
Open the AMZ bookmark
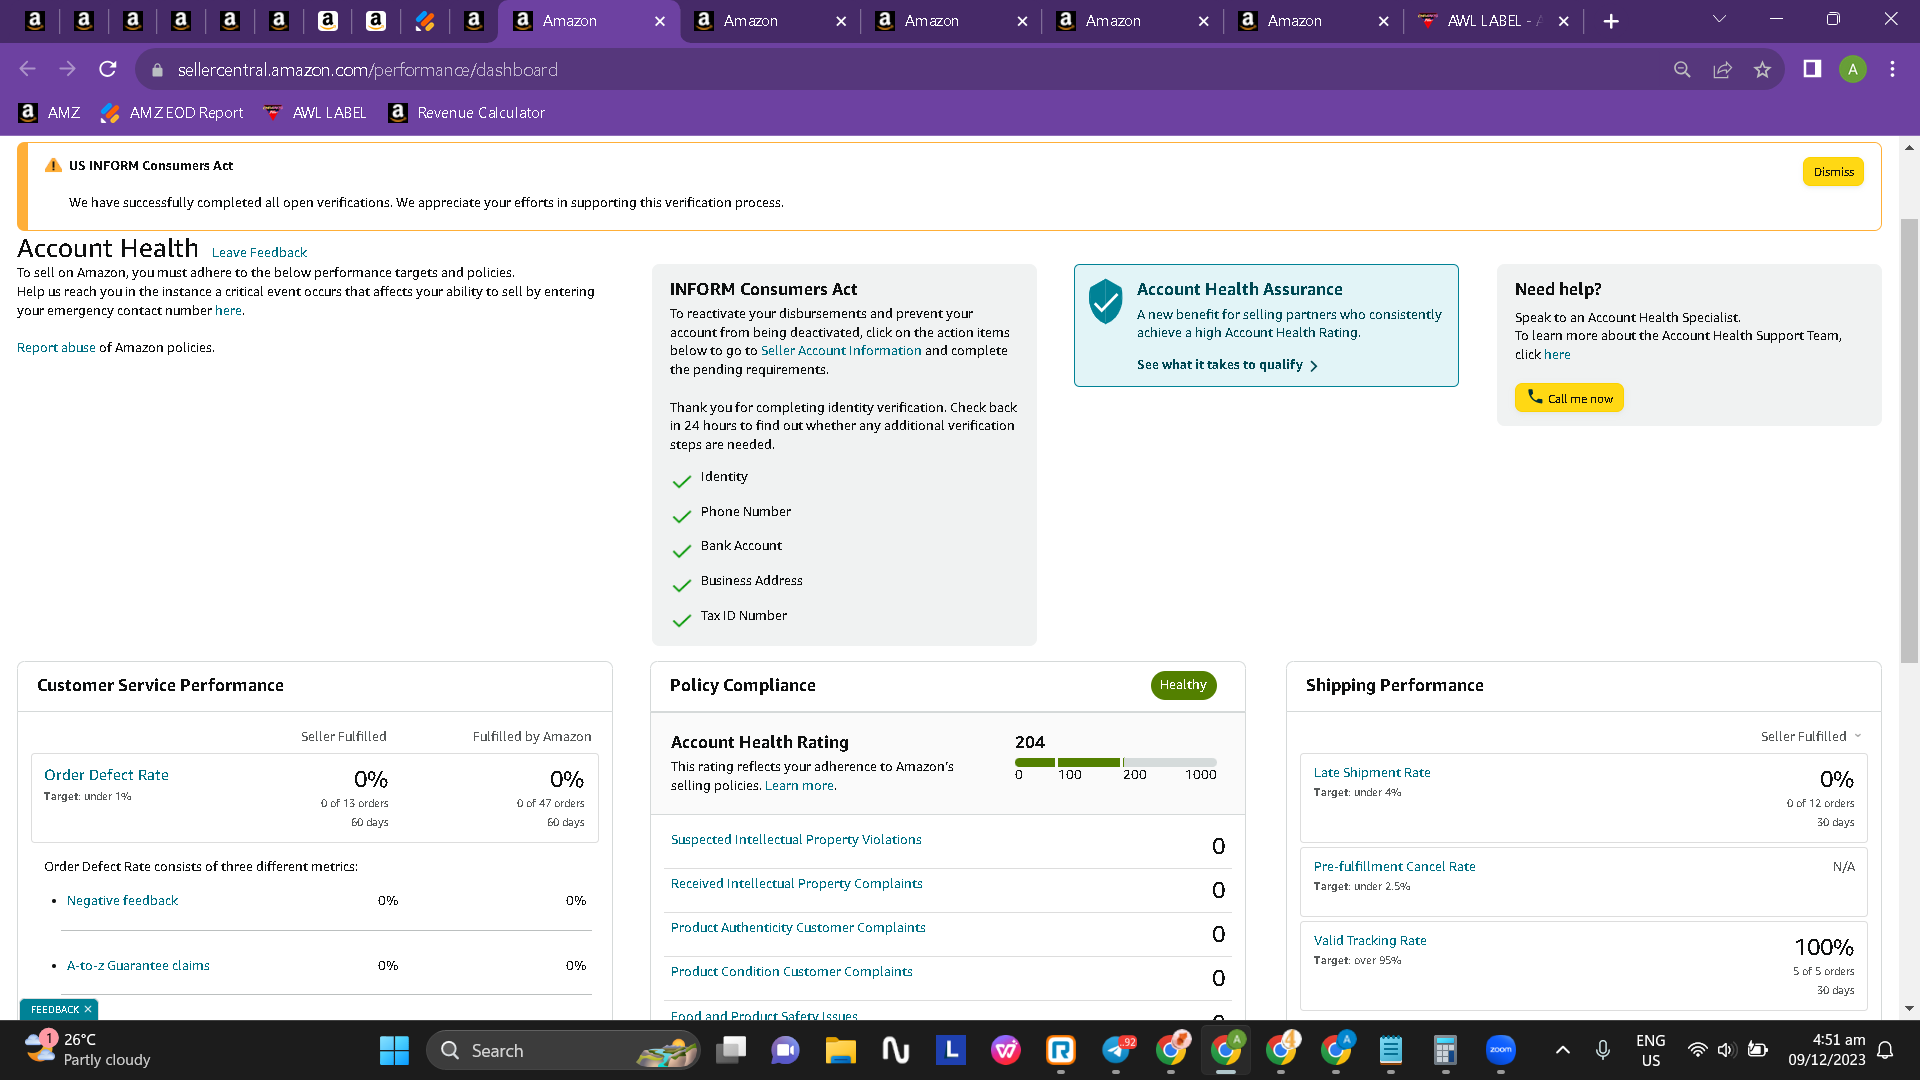tap(49, 113)
